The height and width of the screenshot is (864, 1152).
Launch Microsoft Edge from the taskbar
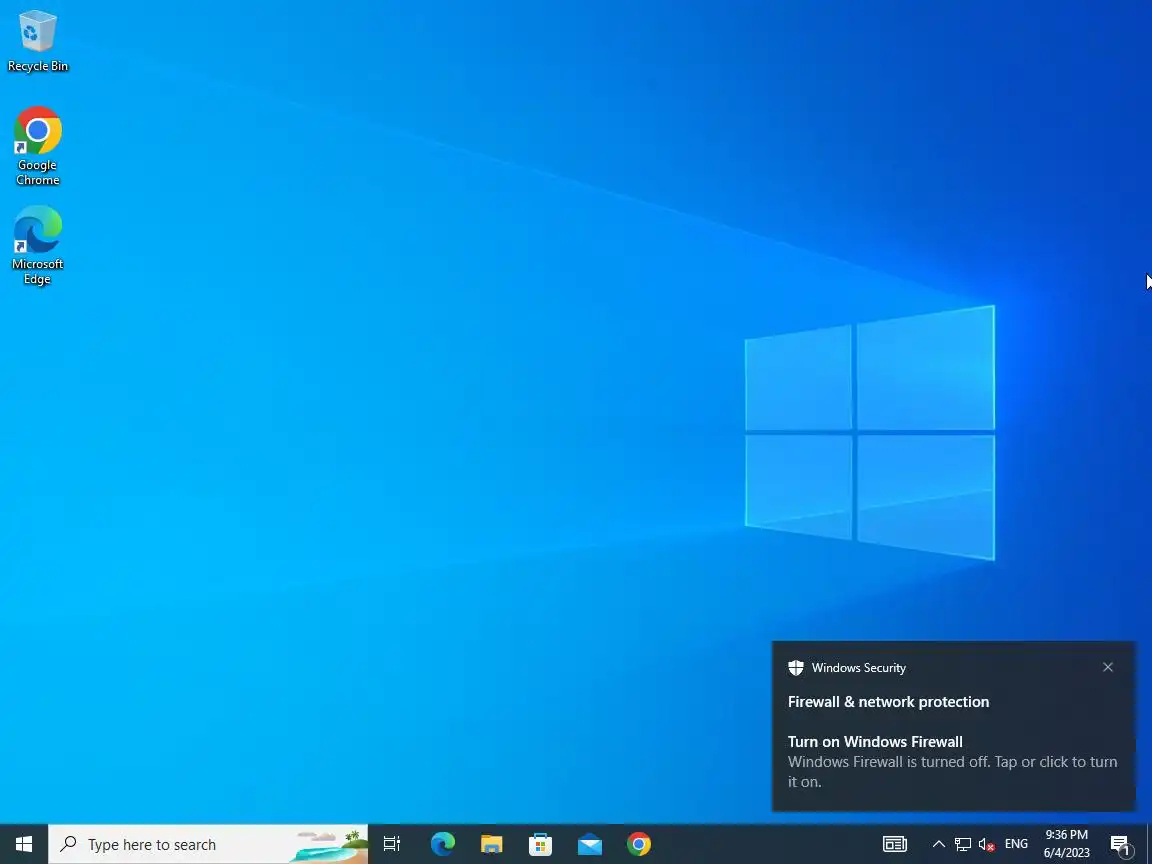[x=443, y=844]
